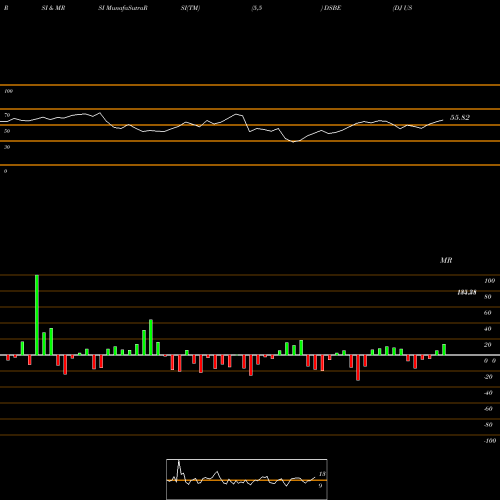Click the 9 label in mini chart

pos(320,486)
